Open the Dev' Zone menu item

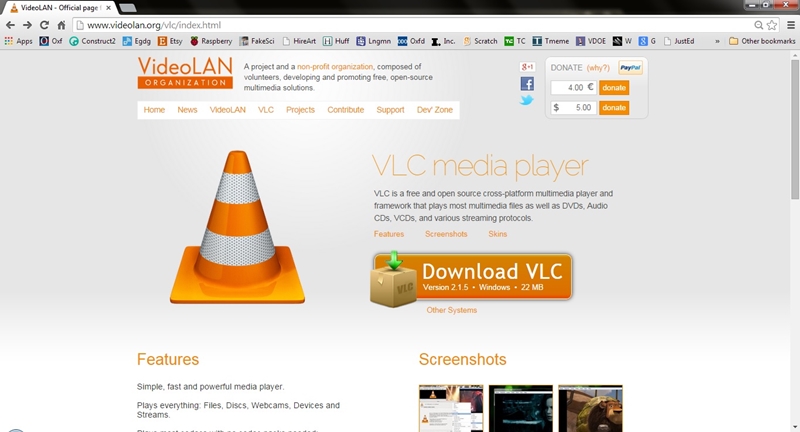(x=435, y=110)
